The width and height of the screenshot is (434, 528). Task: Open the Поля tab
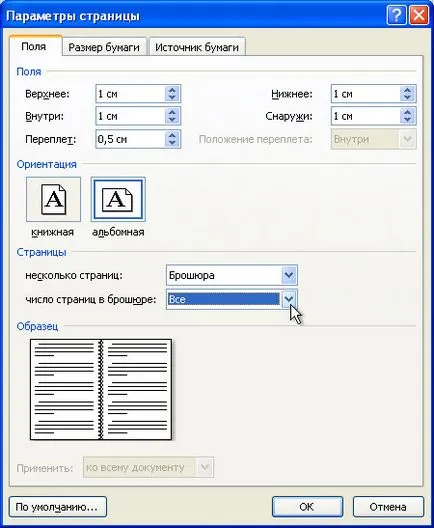click(x=34, y=46)
